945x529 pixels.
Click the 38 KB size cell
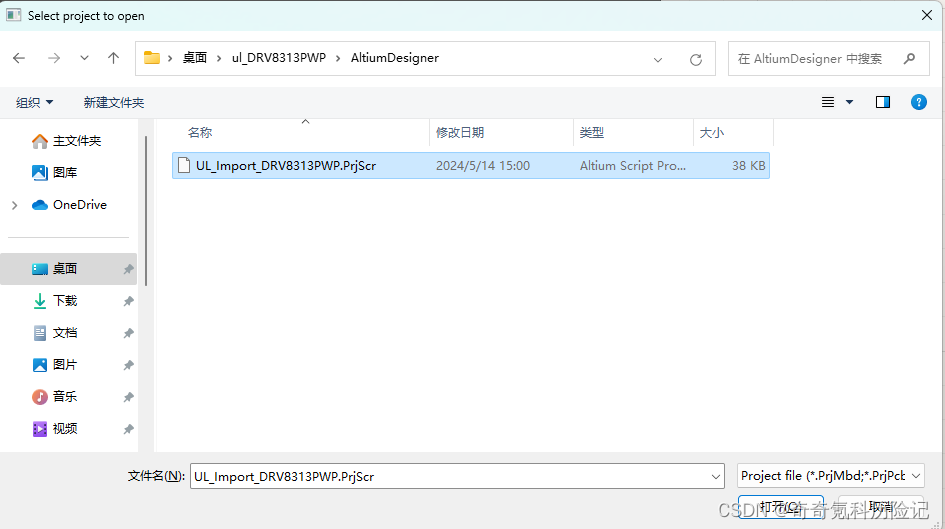tap(749, 166)
